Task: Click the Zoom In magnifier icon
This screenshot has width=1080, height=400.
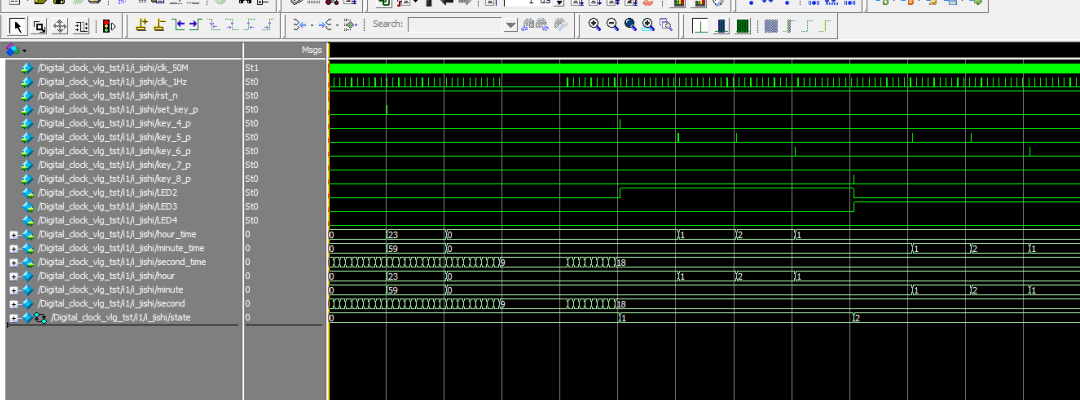Action: [595, 25]
